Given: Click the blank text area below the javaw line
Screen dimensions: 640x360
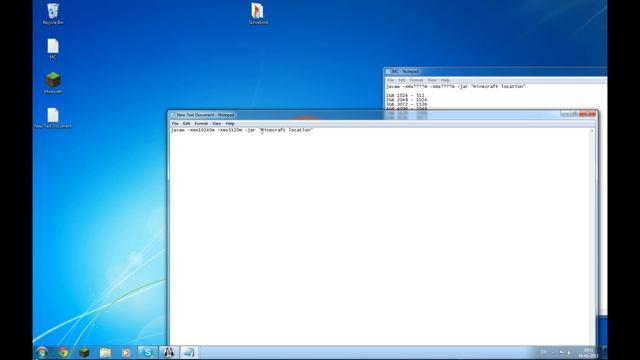Looking at the screenshot, I should click(x=379, y=239).
